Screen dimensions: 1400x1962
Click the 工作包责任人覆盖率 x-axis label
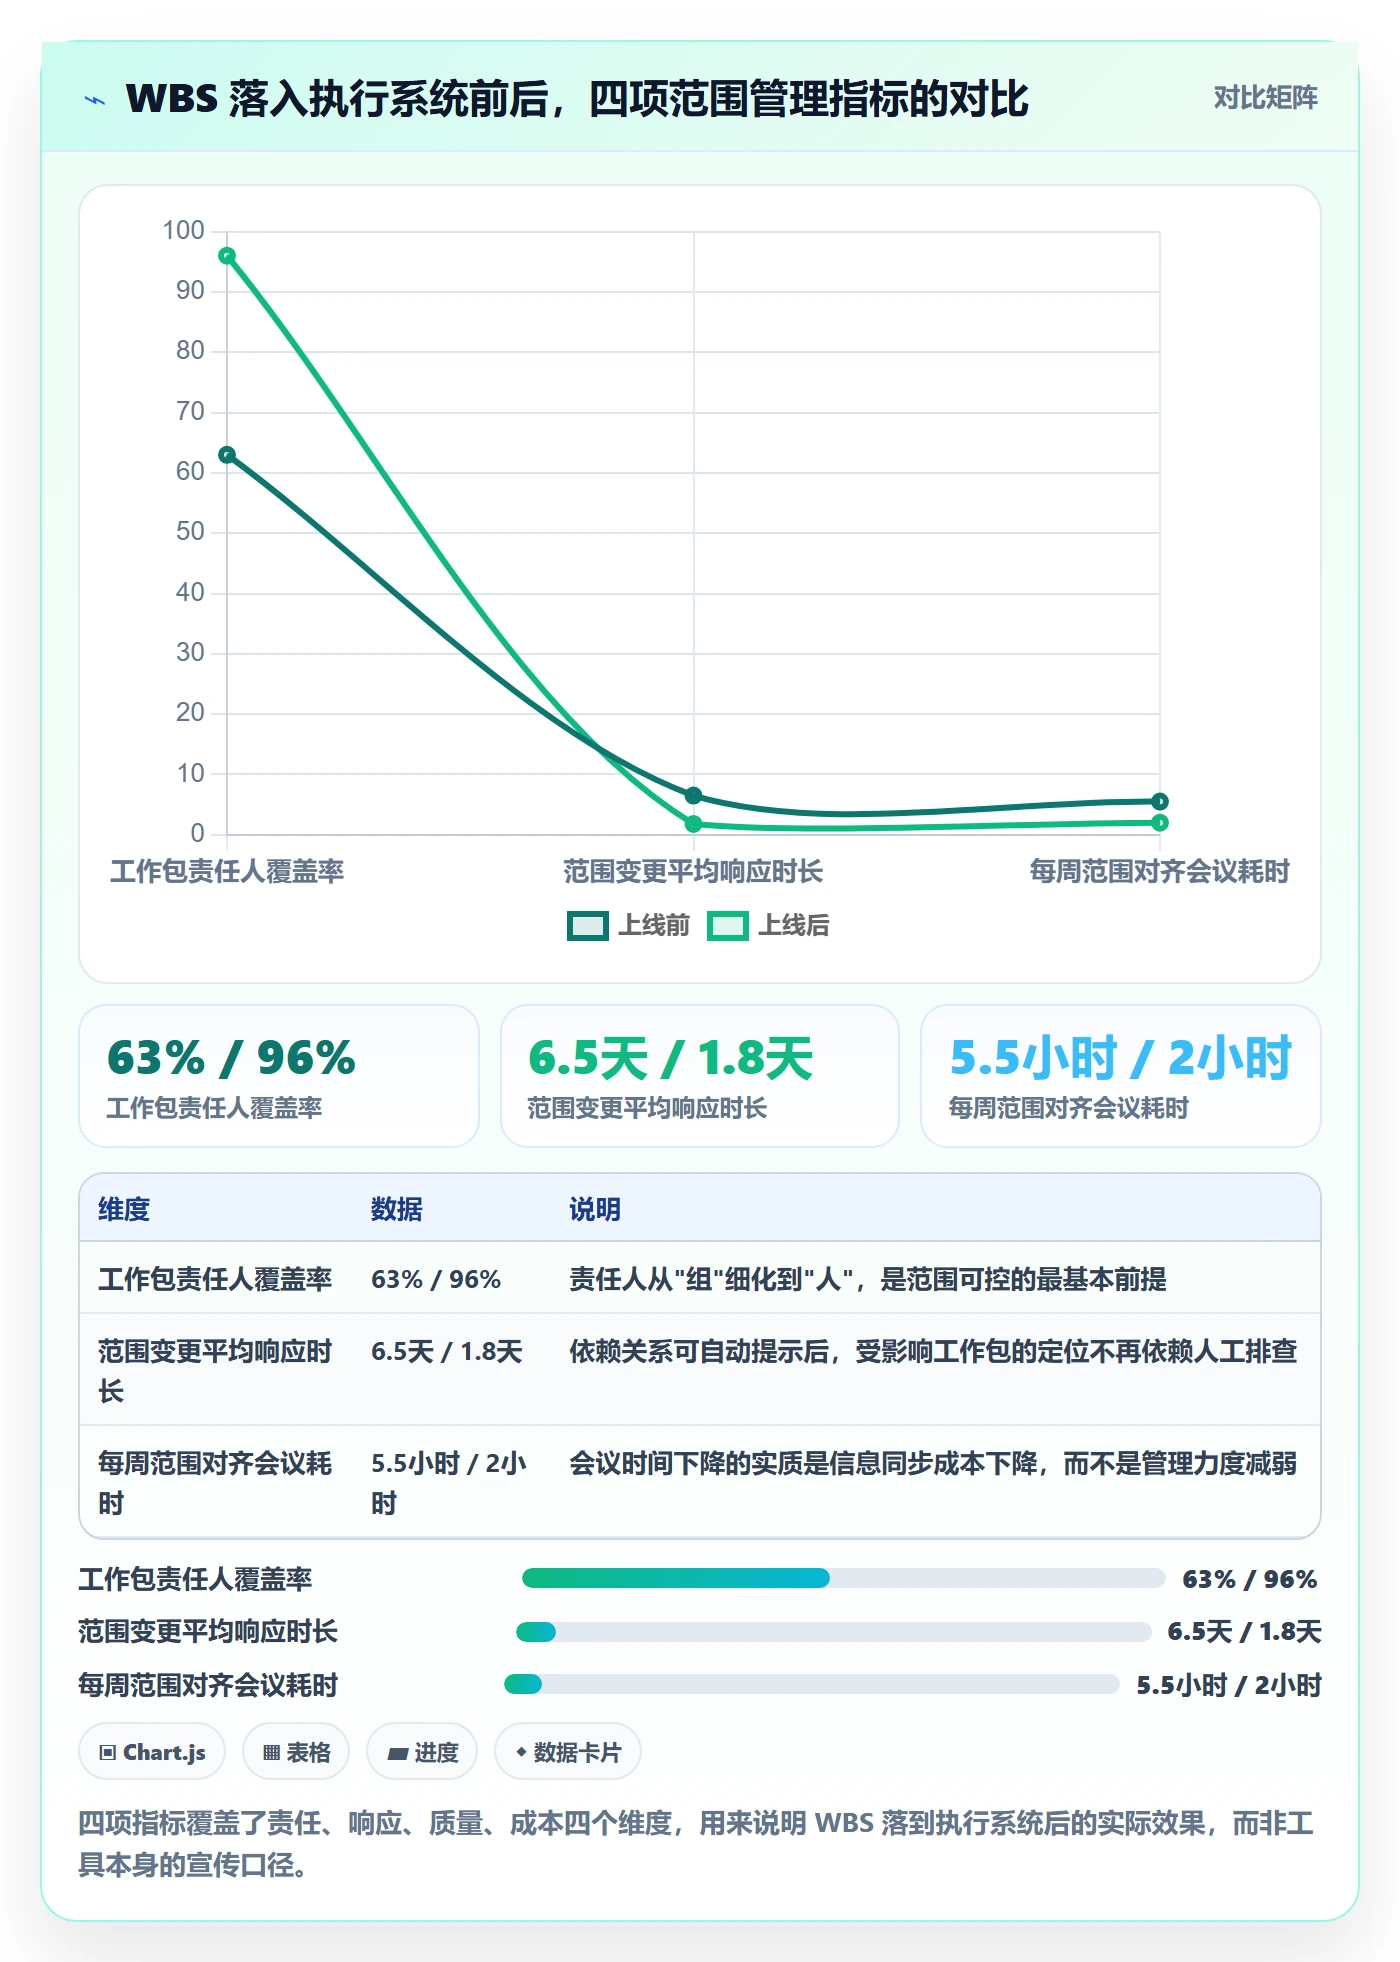[227, 872]
